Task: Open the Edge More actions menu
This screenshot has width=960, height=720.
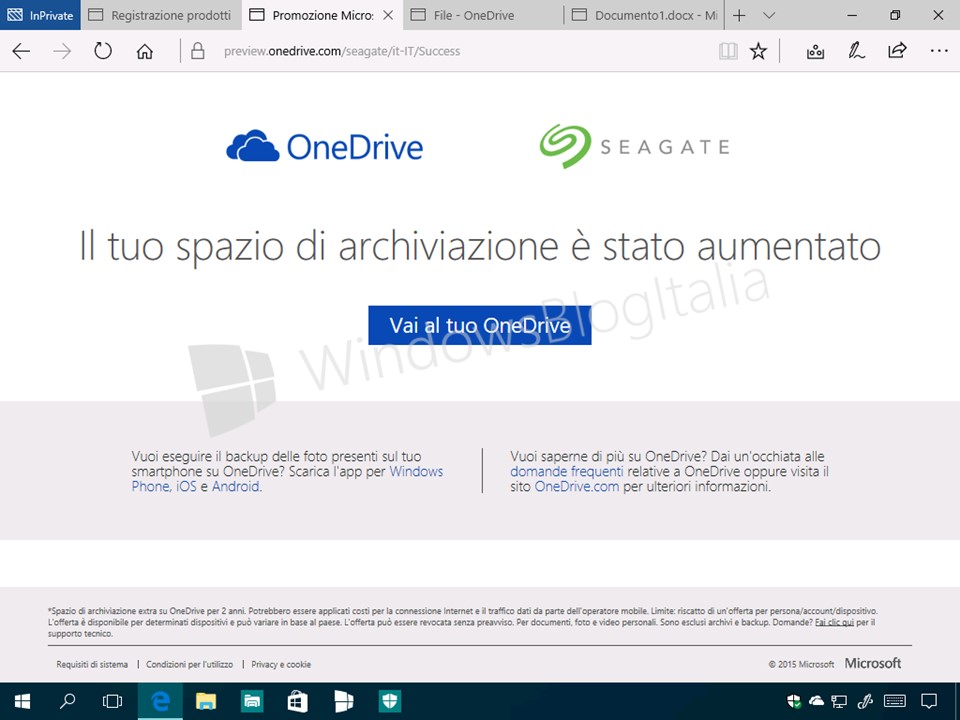Action: 939,51
